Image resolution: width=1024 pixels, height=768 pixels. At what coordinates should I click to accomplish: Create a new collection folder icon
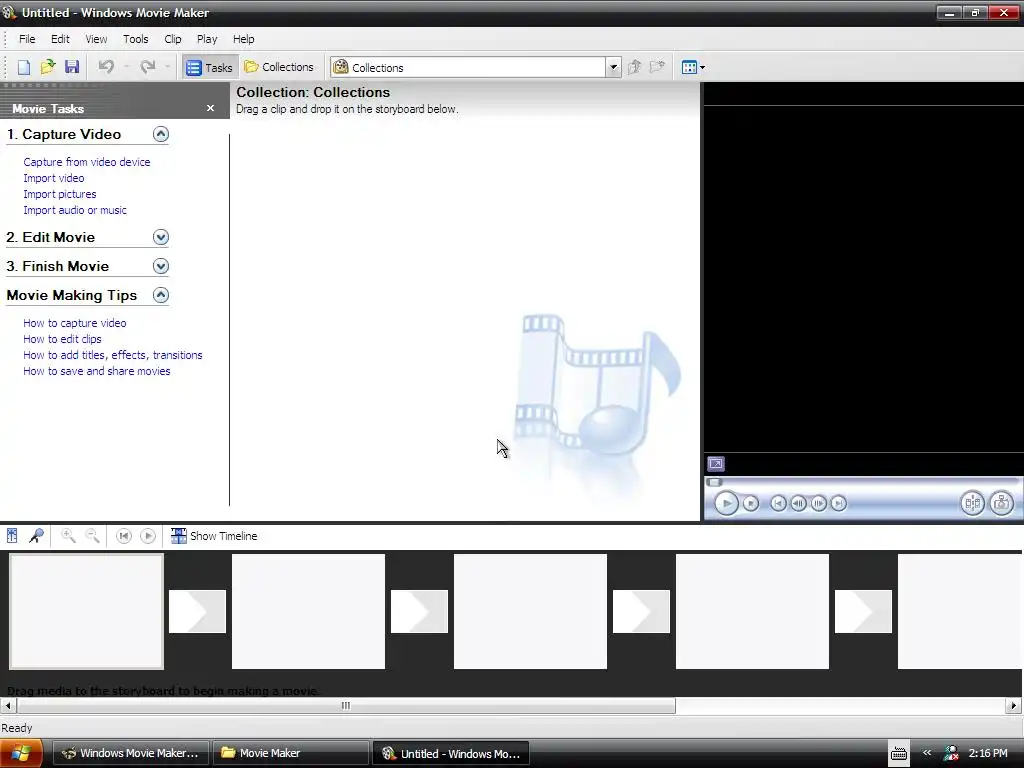[657, 67]
